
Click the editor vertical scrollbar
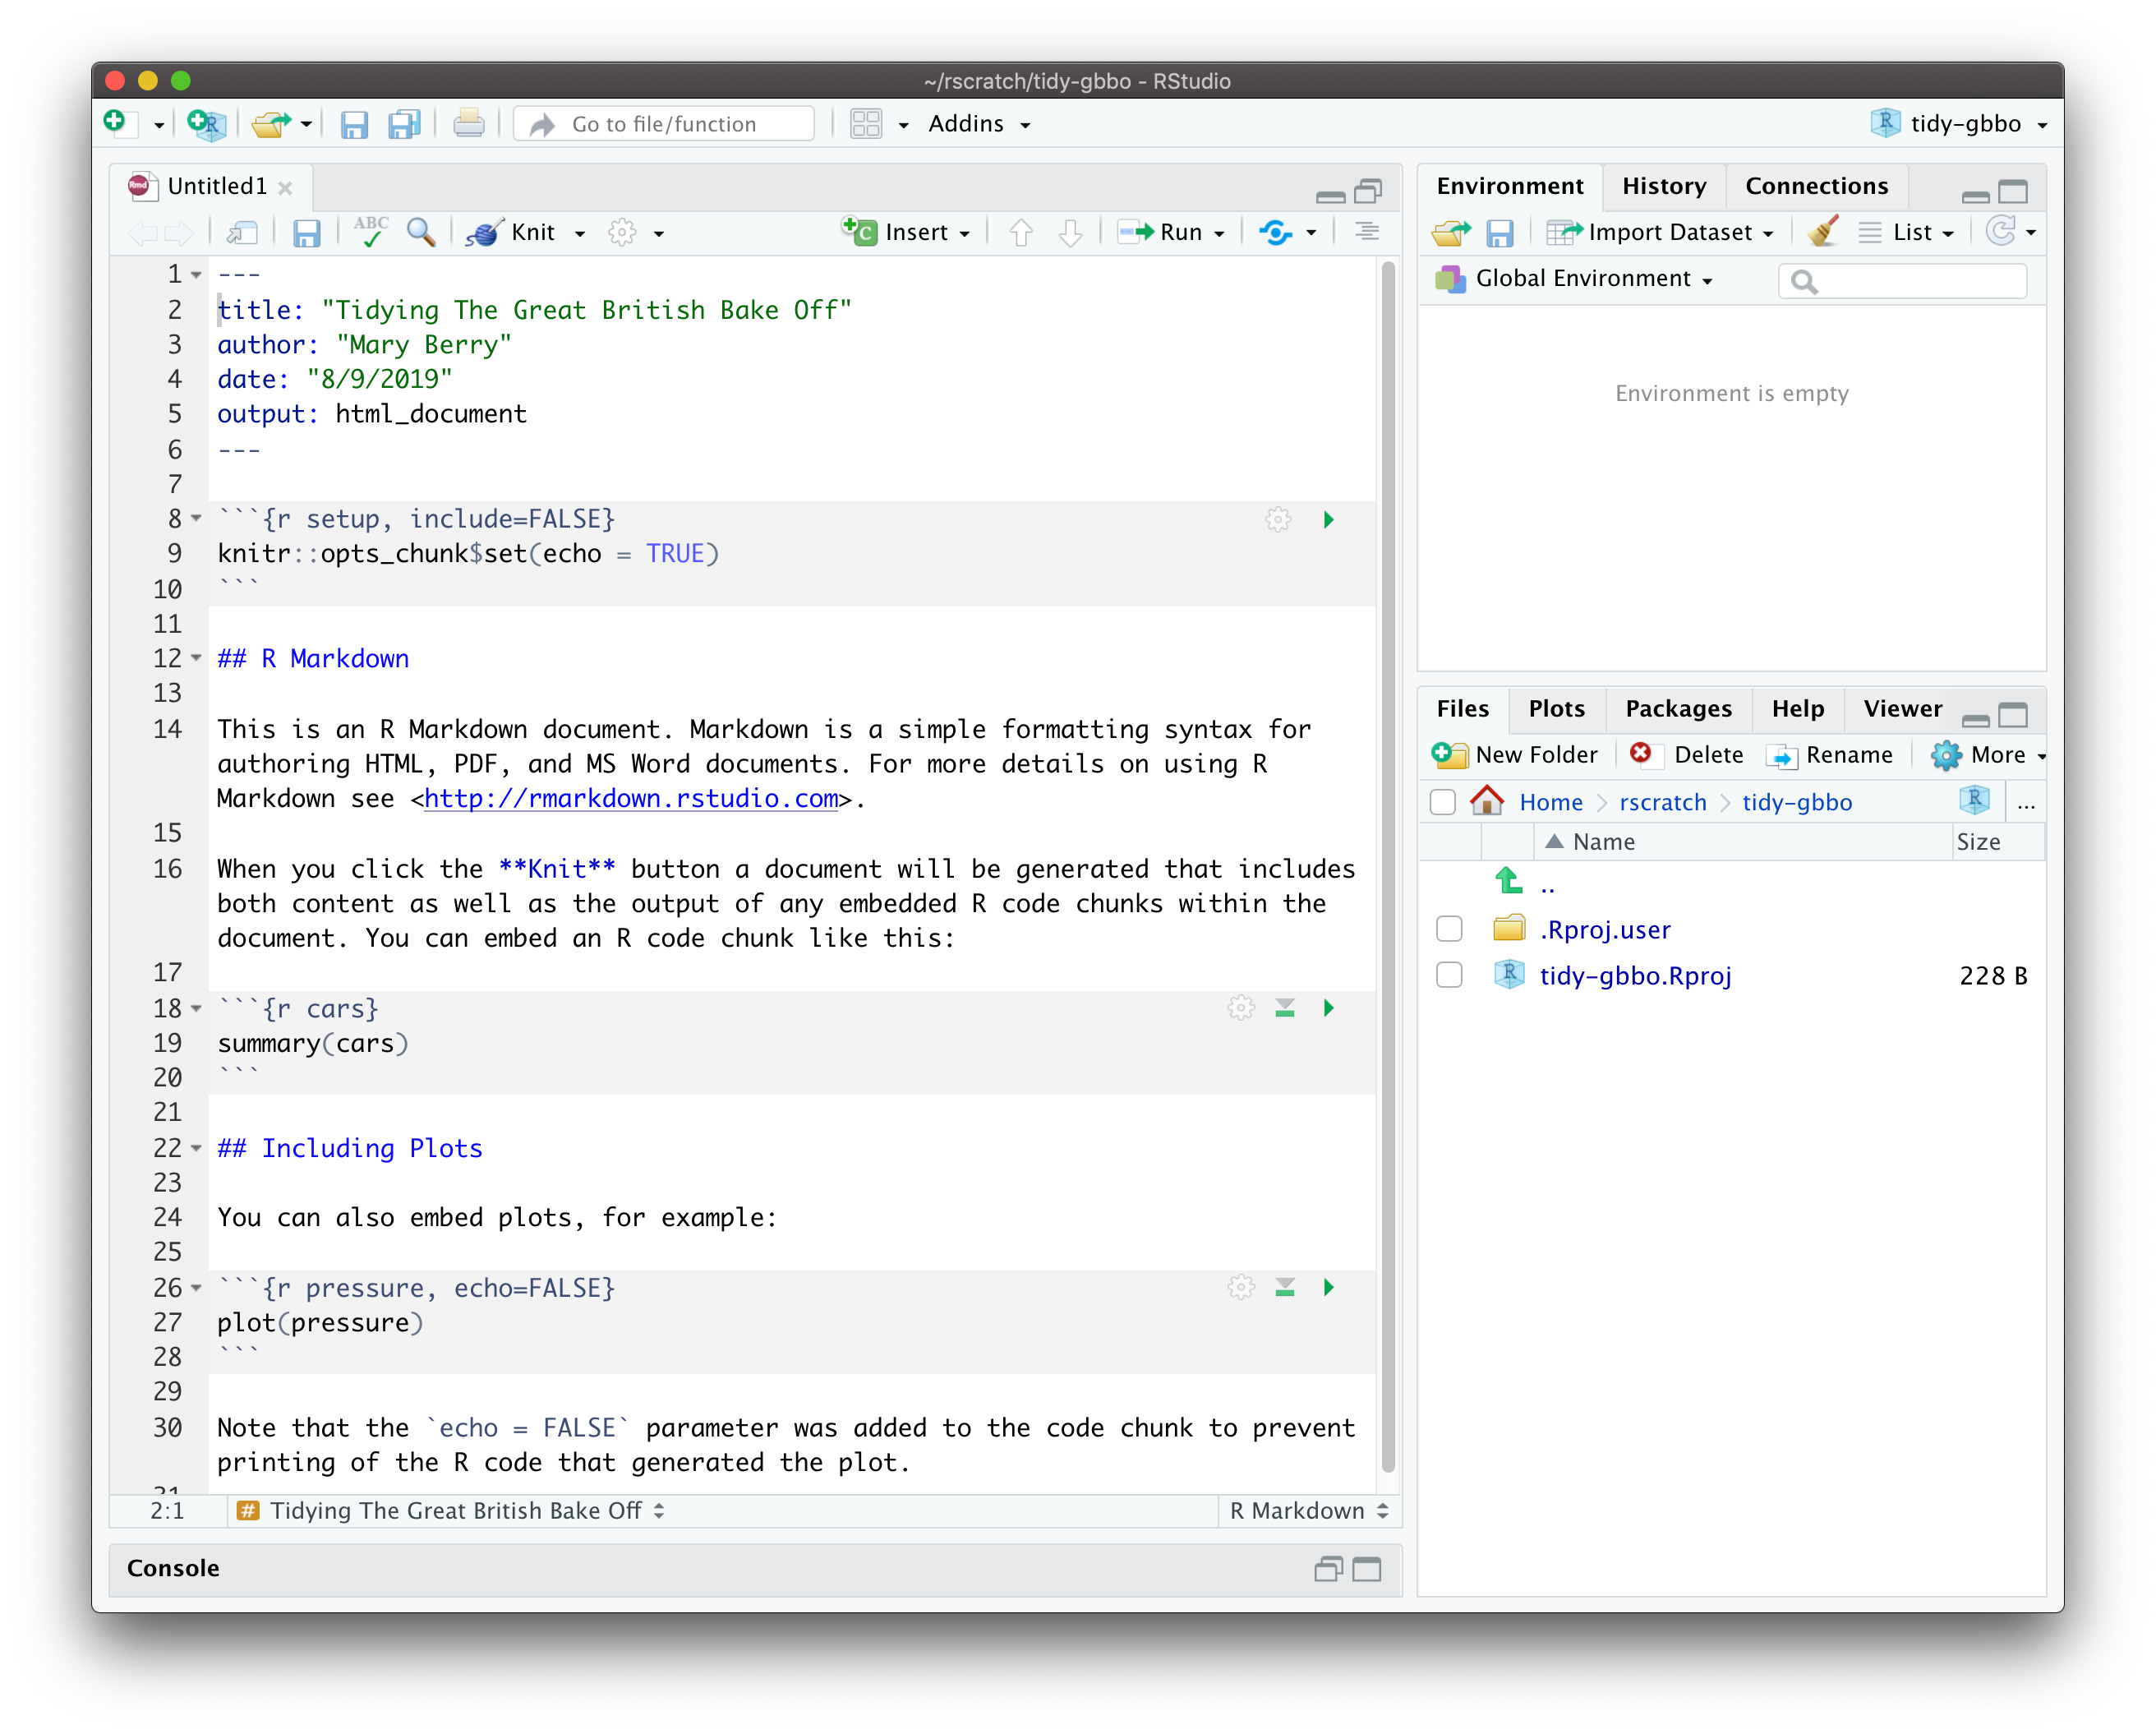[x=1387, y=866]
